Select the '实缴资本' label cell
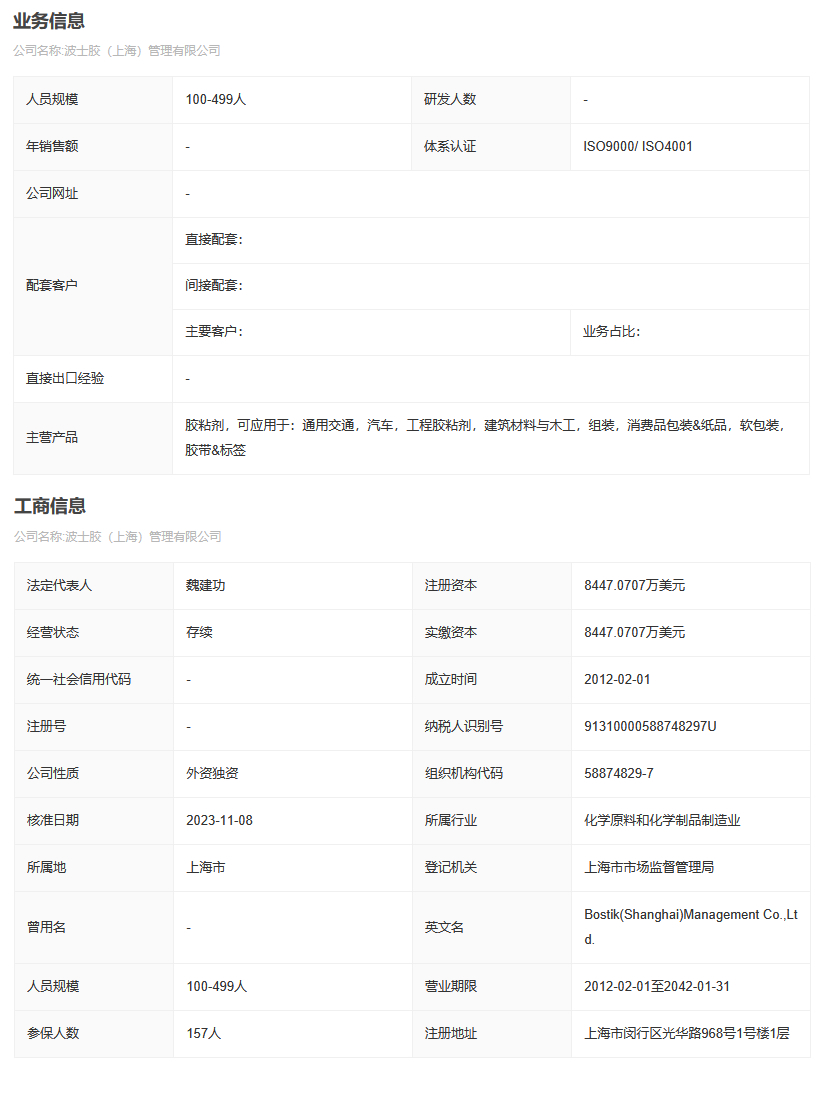826x1100 pixels. (x=491, y=633)
